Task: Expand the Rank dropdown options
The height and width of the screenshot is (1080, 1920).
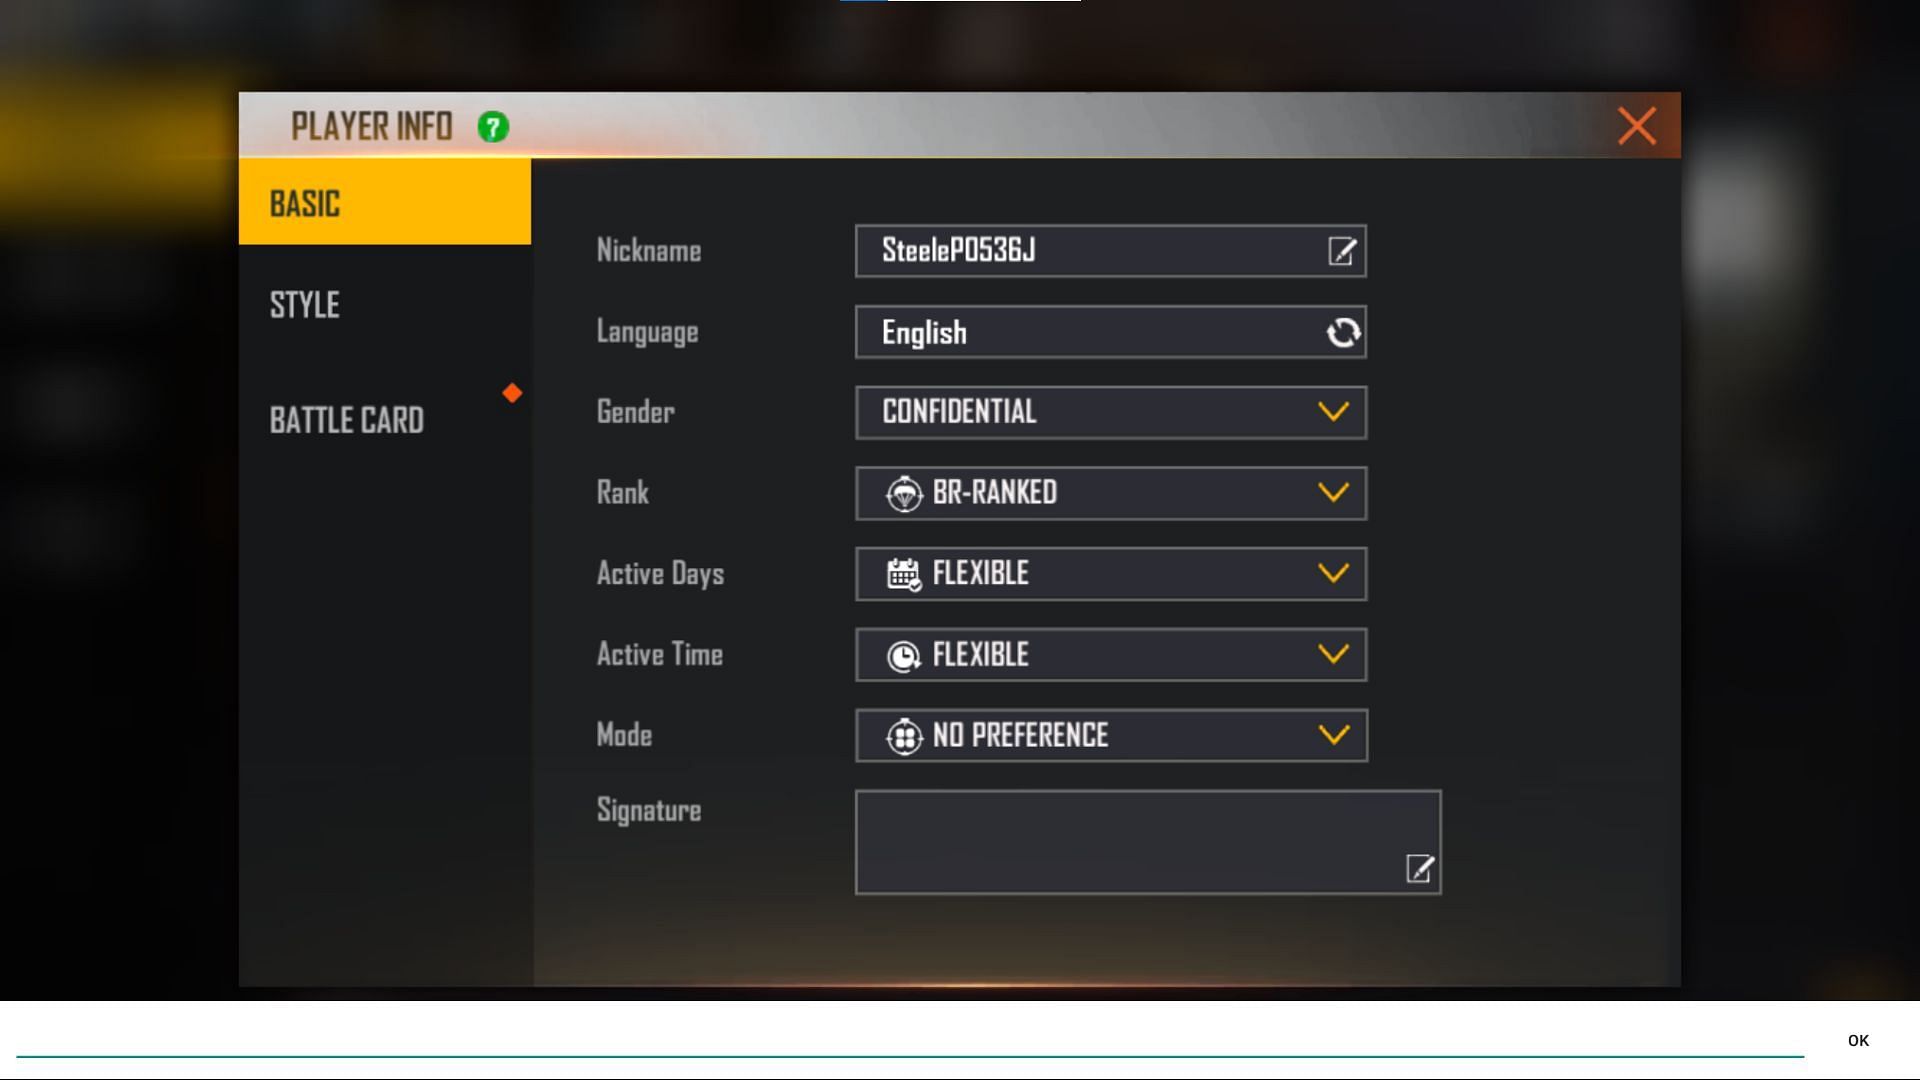Action: pyautogui.click(x=1332, y=493)
